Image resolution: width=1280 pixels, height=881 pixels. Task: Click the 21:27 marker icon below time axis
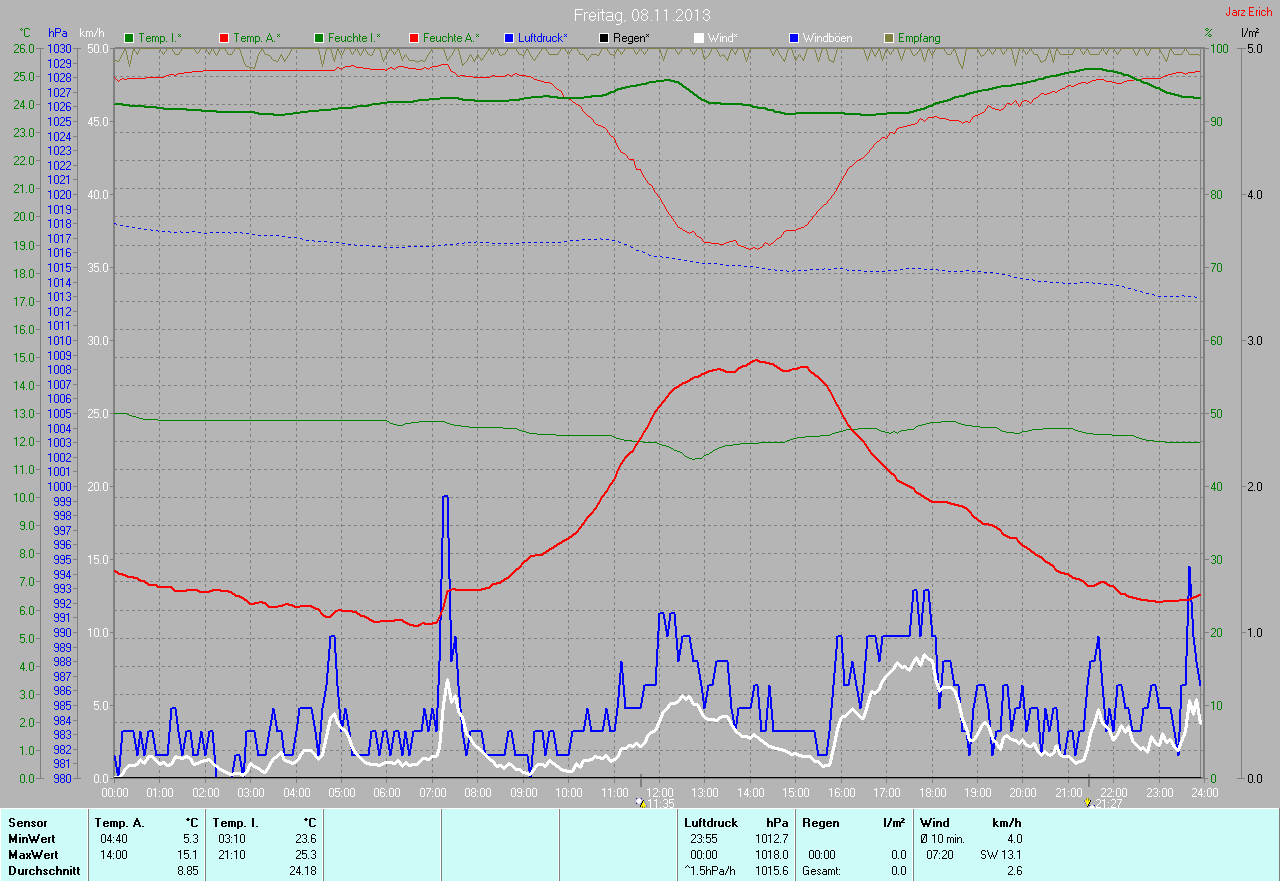[1088, 802]
